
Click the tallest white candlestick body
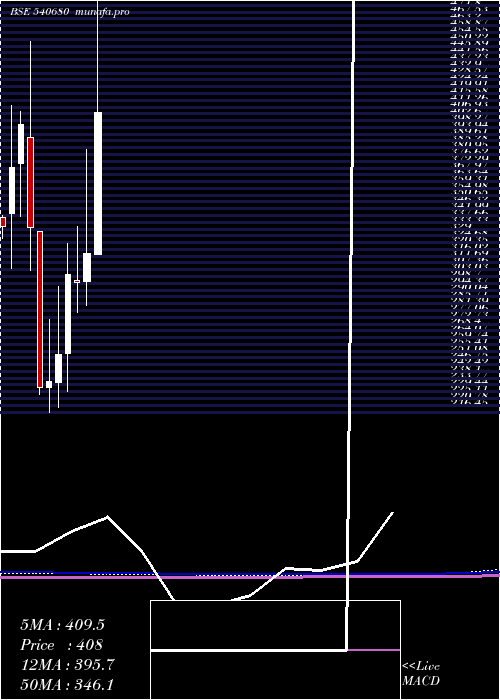pos(98,183)
